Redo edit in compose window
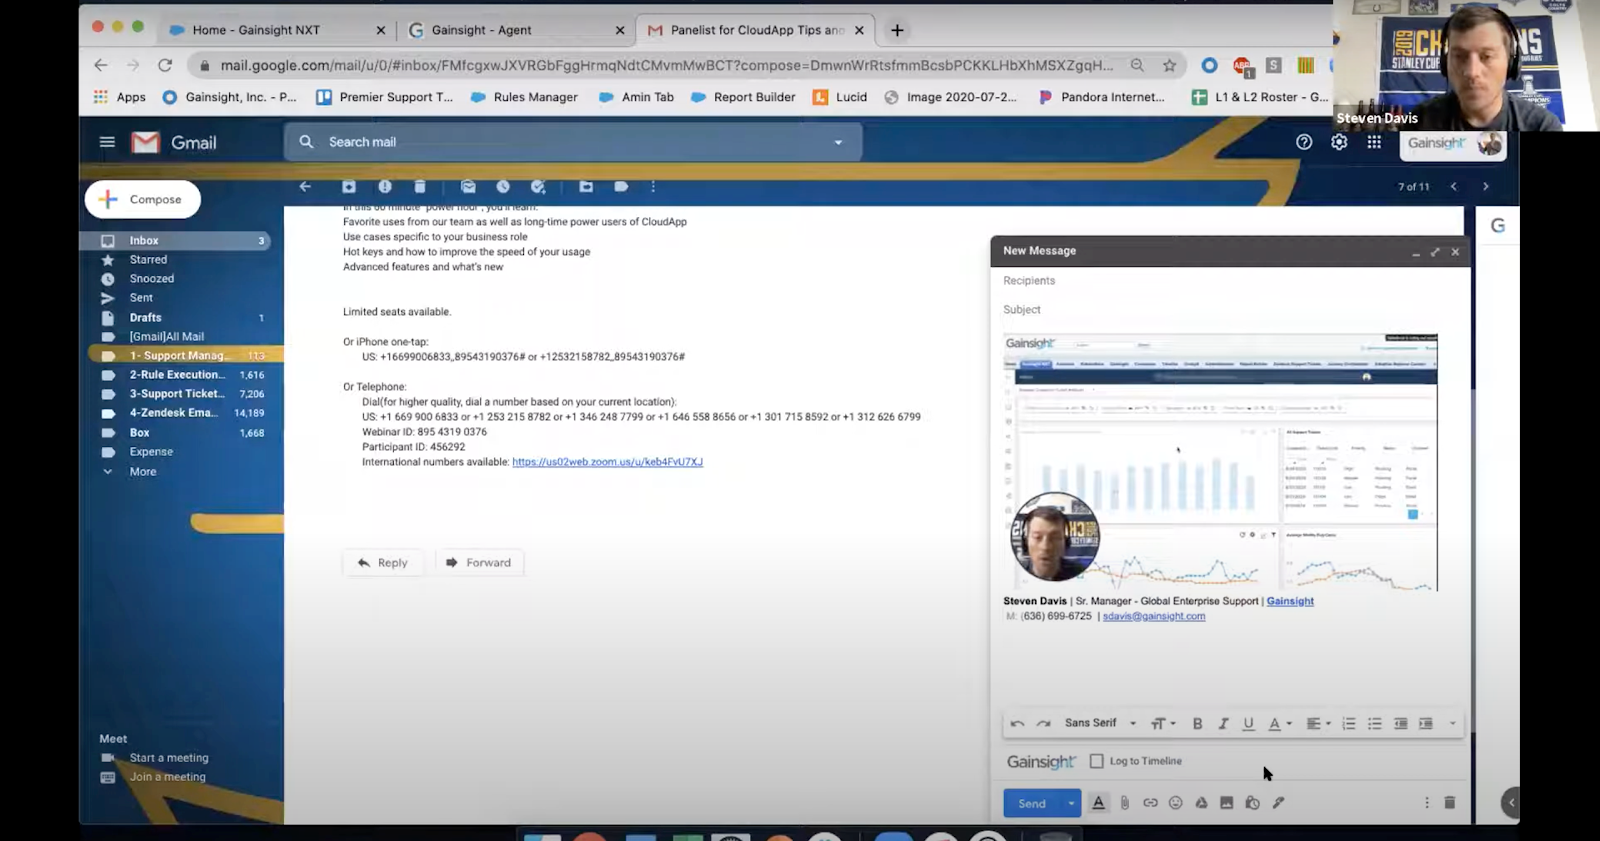1600x841 pixels. pos(1044,724)
